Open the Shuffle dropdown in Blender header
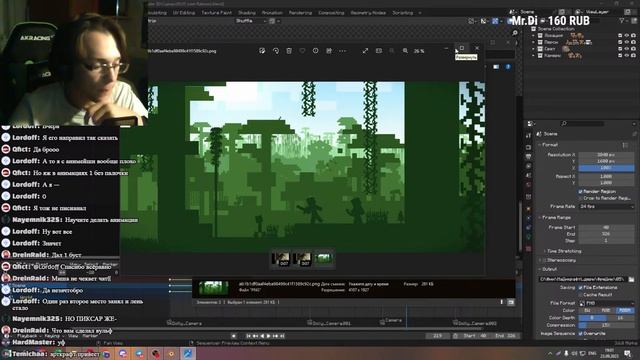Image resolution: width=640 pixels, height=360 pixels. point(251,21)
